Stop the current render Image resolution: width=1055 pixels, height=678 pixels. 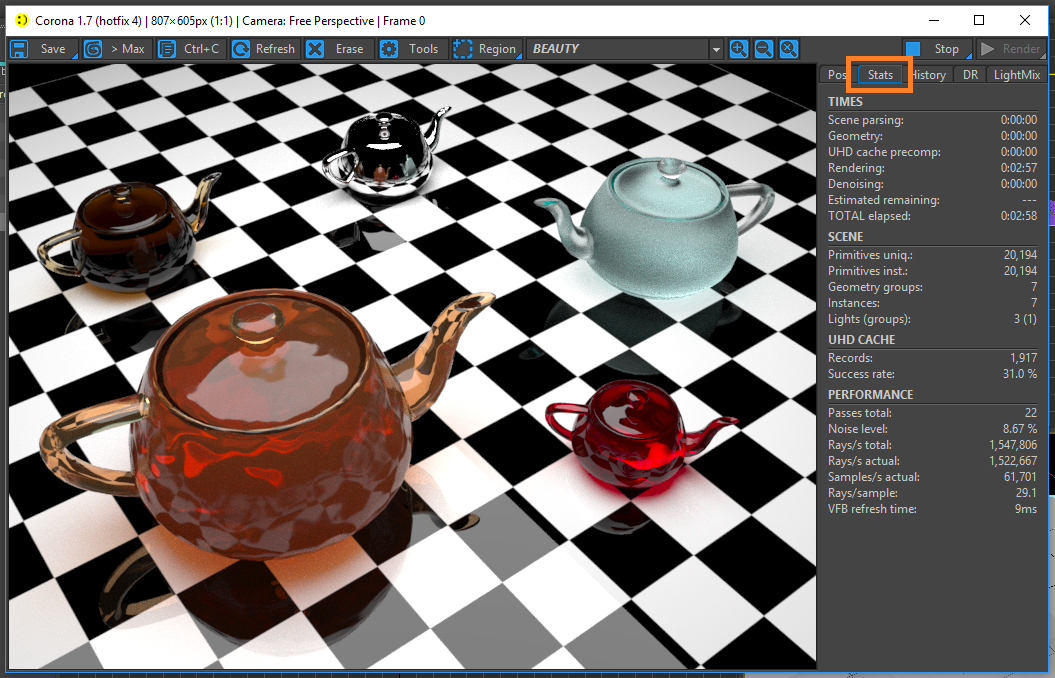tap(935, 49)
